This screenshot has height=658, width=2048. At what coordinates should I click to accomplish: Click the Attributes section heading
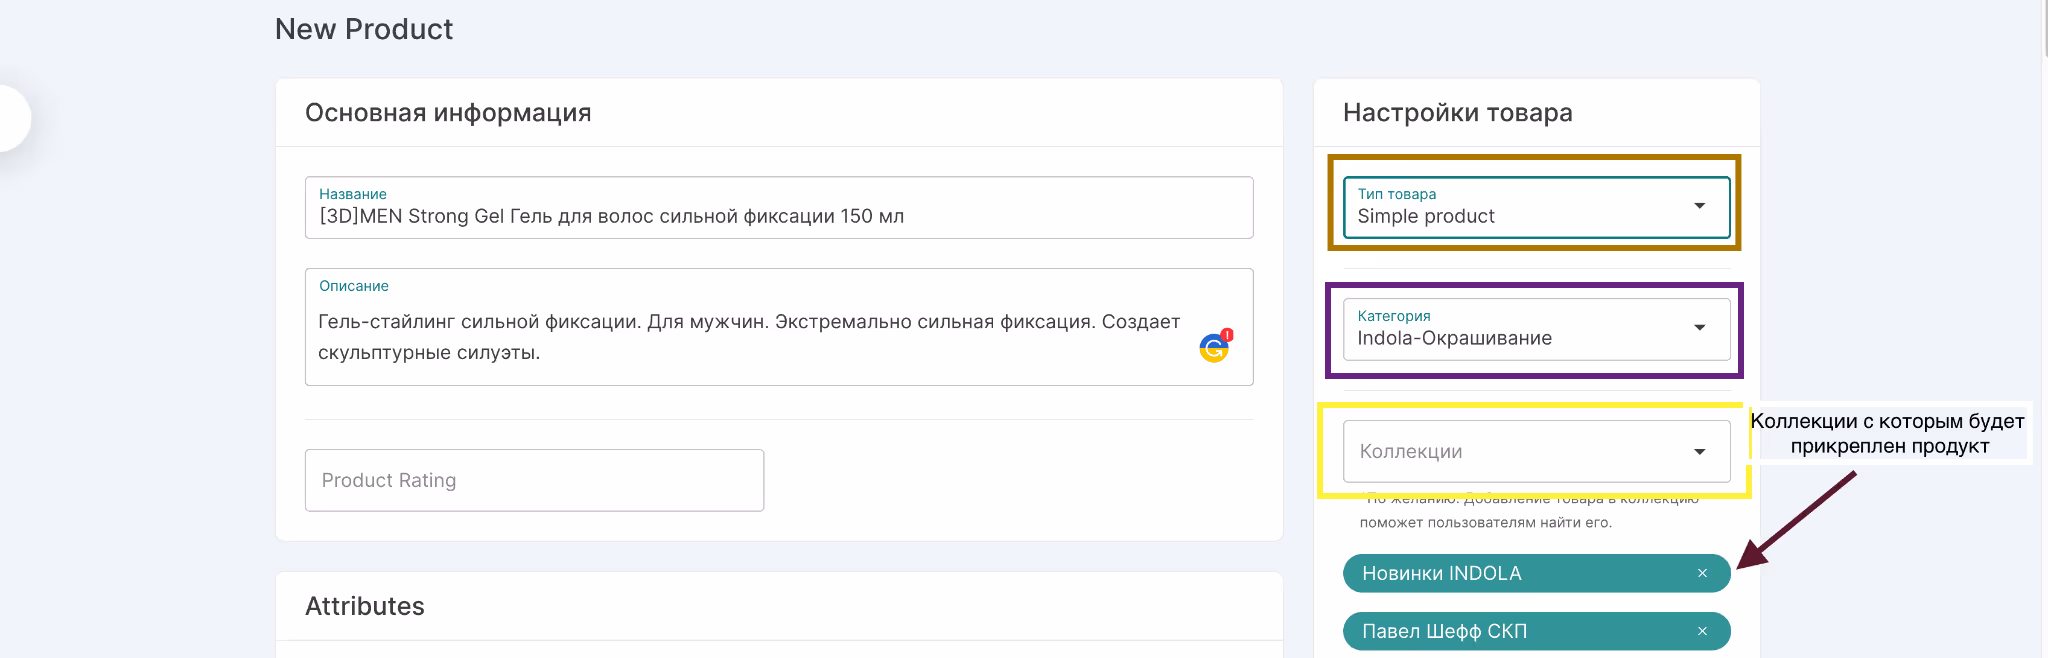tap(365, 606)
